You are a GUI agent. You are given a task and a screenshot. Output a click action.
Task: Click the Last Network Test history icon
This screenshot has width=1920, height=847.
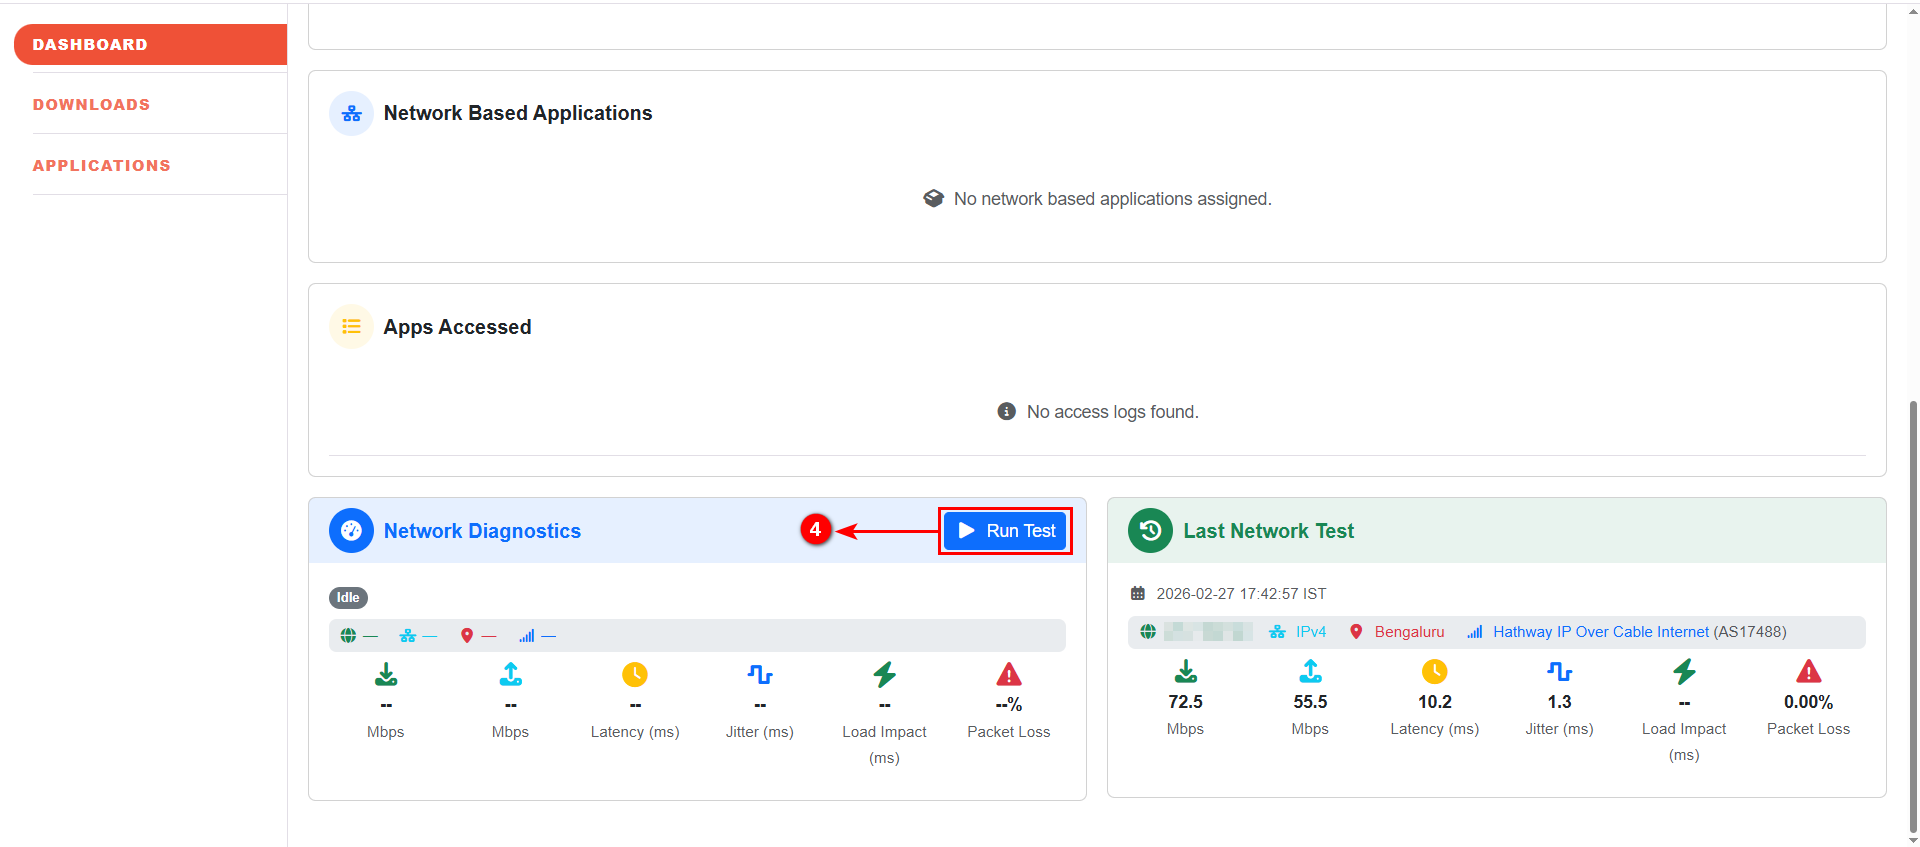click(x=1150, y=531)
